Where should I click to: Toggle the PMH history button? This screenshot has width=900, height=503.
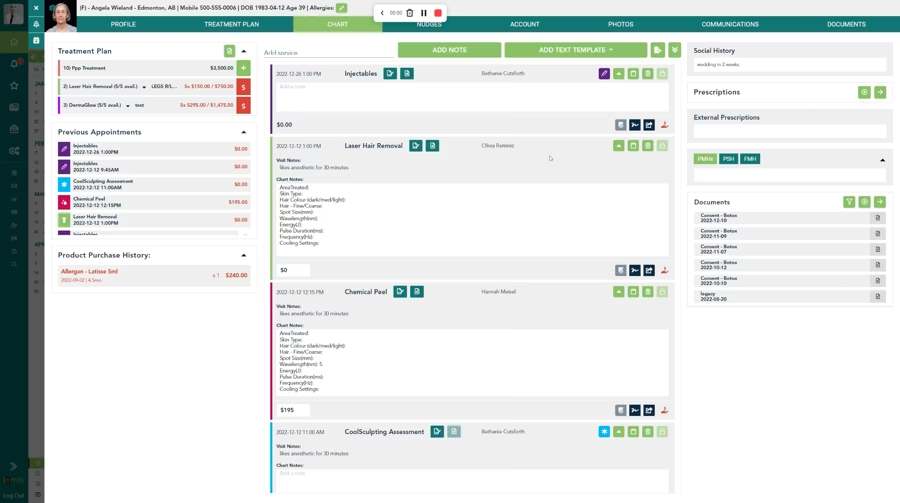(705, 159)
